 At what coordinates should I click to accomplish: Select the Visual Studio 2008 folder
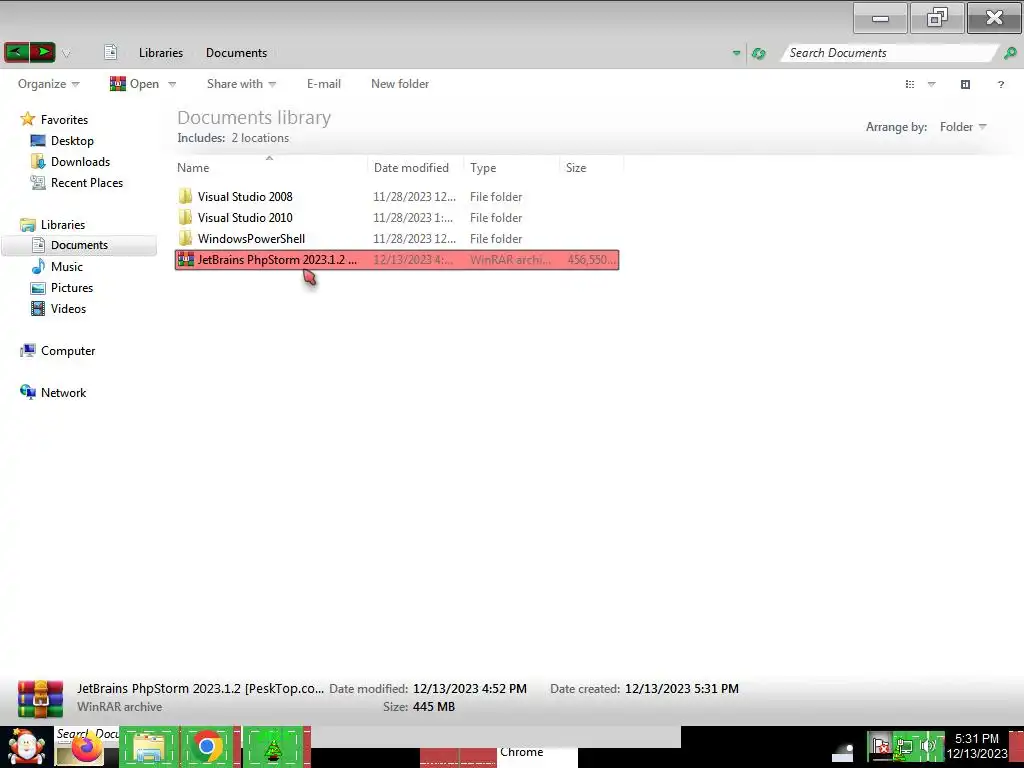pos(397,197)
